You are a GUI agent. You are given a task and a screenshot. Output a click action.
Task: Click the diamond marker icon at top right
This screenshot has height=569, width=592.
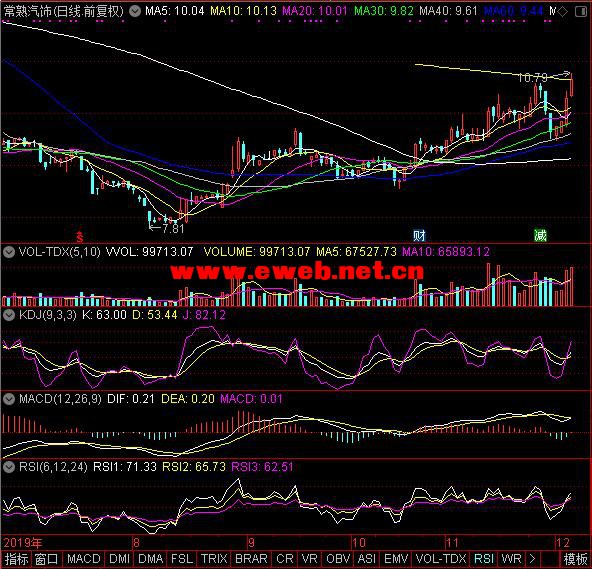point(562,12)
